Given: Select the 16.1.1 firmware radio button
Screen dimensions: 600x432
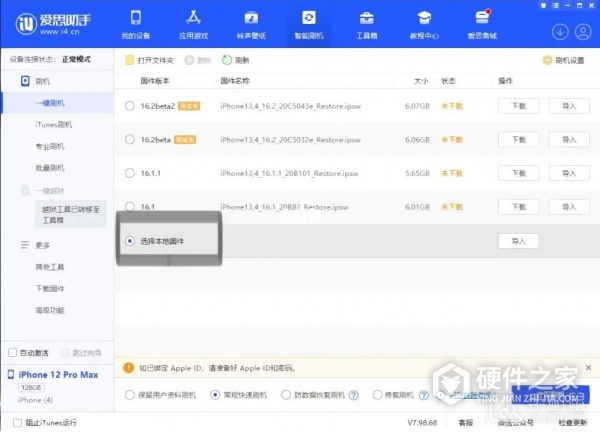Looking at the screenshot, I should click(x=130, y=173).
